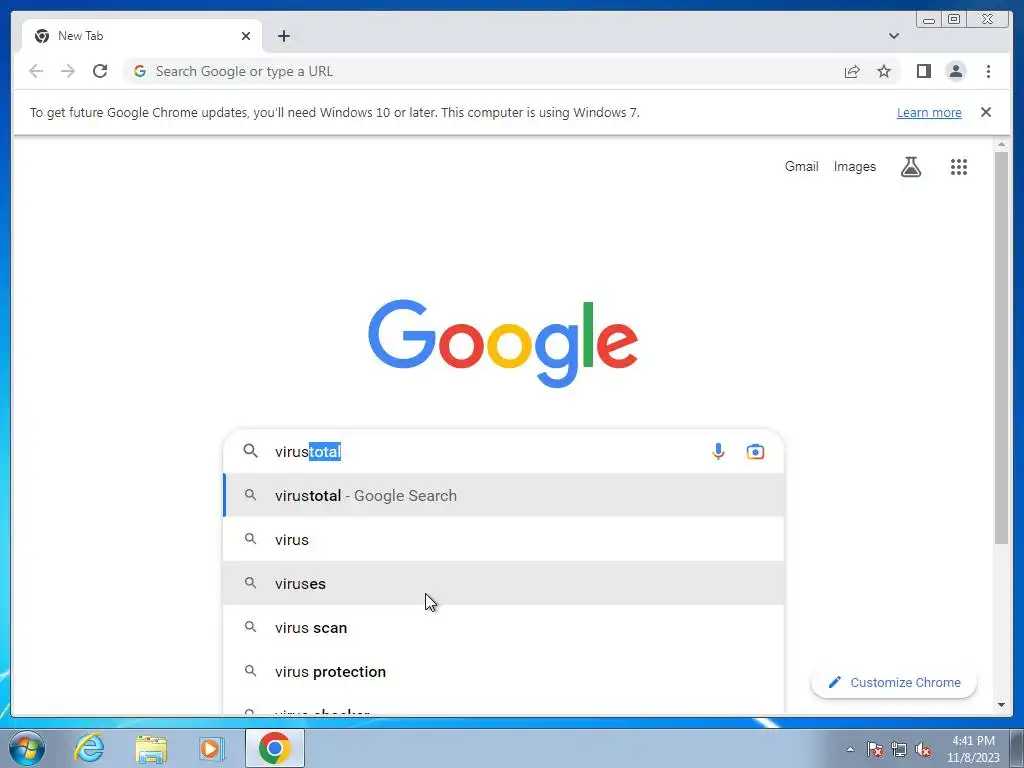Pick the virus scan suggestion

[504, 628]
